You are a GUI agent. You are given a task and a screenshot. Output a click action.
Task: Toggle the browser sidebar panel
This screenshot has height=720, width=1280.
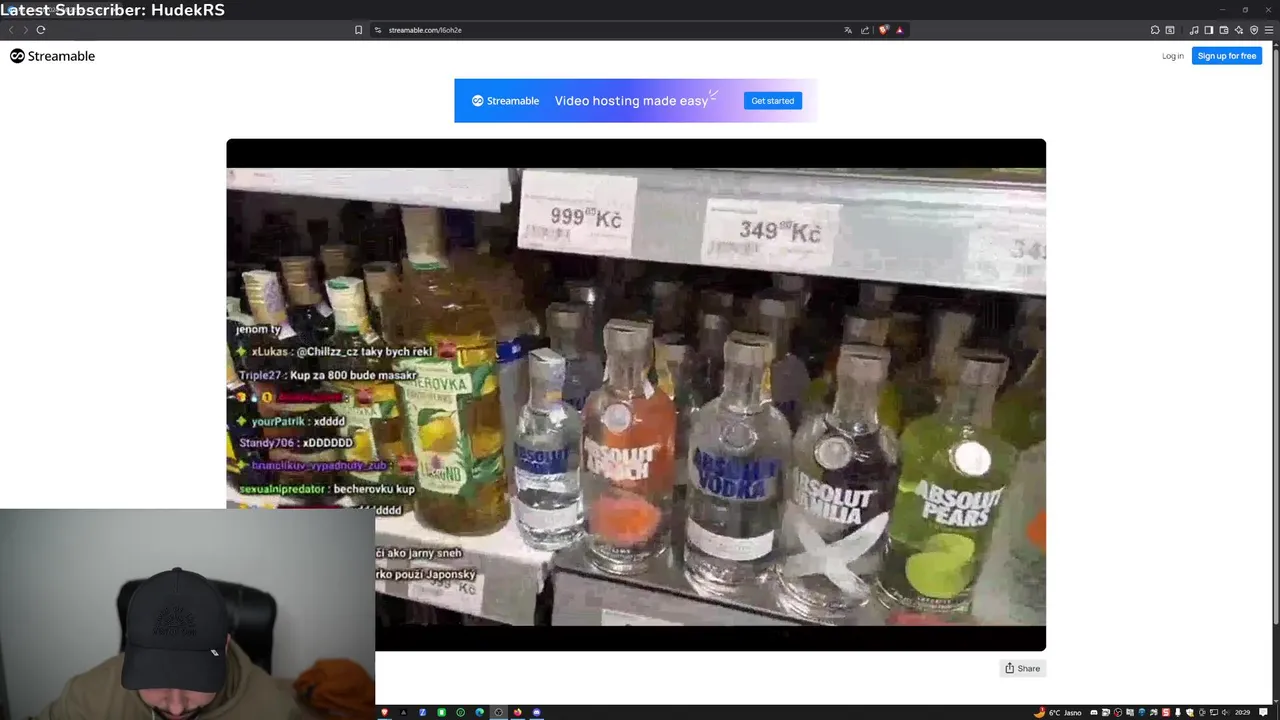point(1209,30)
